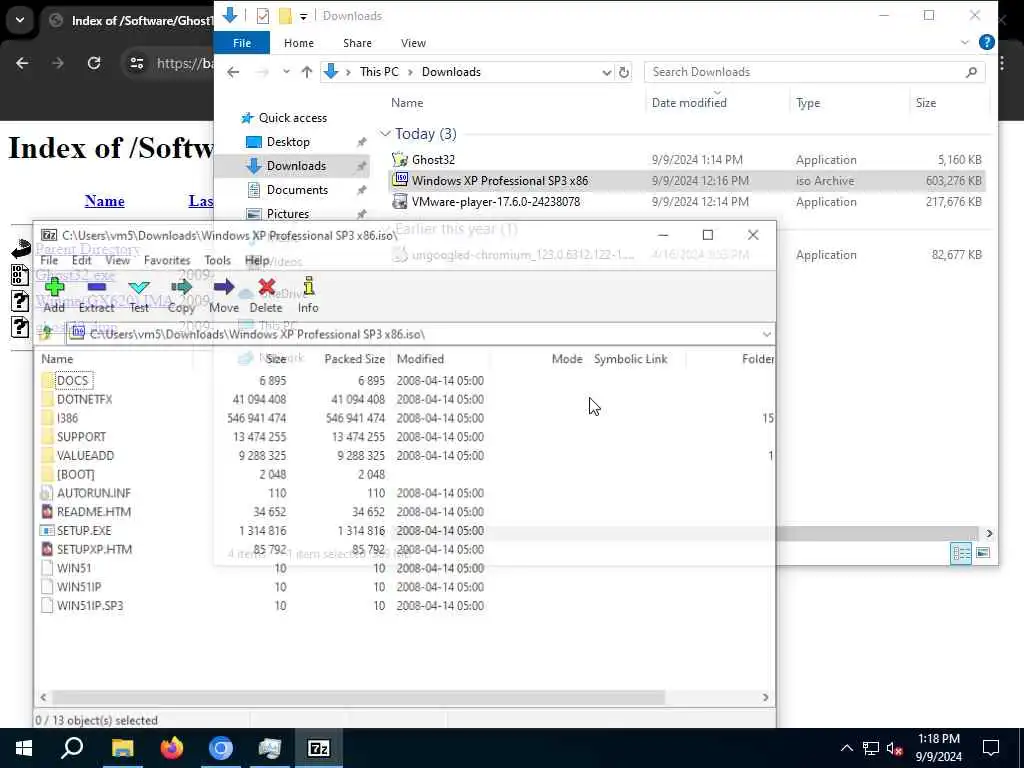Image resolution: width=1024 pixels, height=768 pixels.
Task: Click the 7-Zip taskbar icon
Action: pos(319,748)
